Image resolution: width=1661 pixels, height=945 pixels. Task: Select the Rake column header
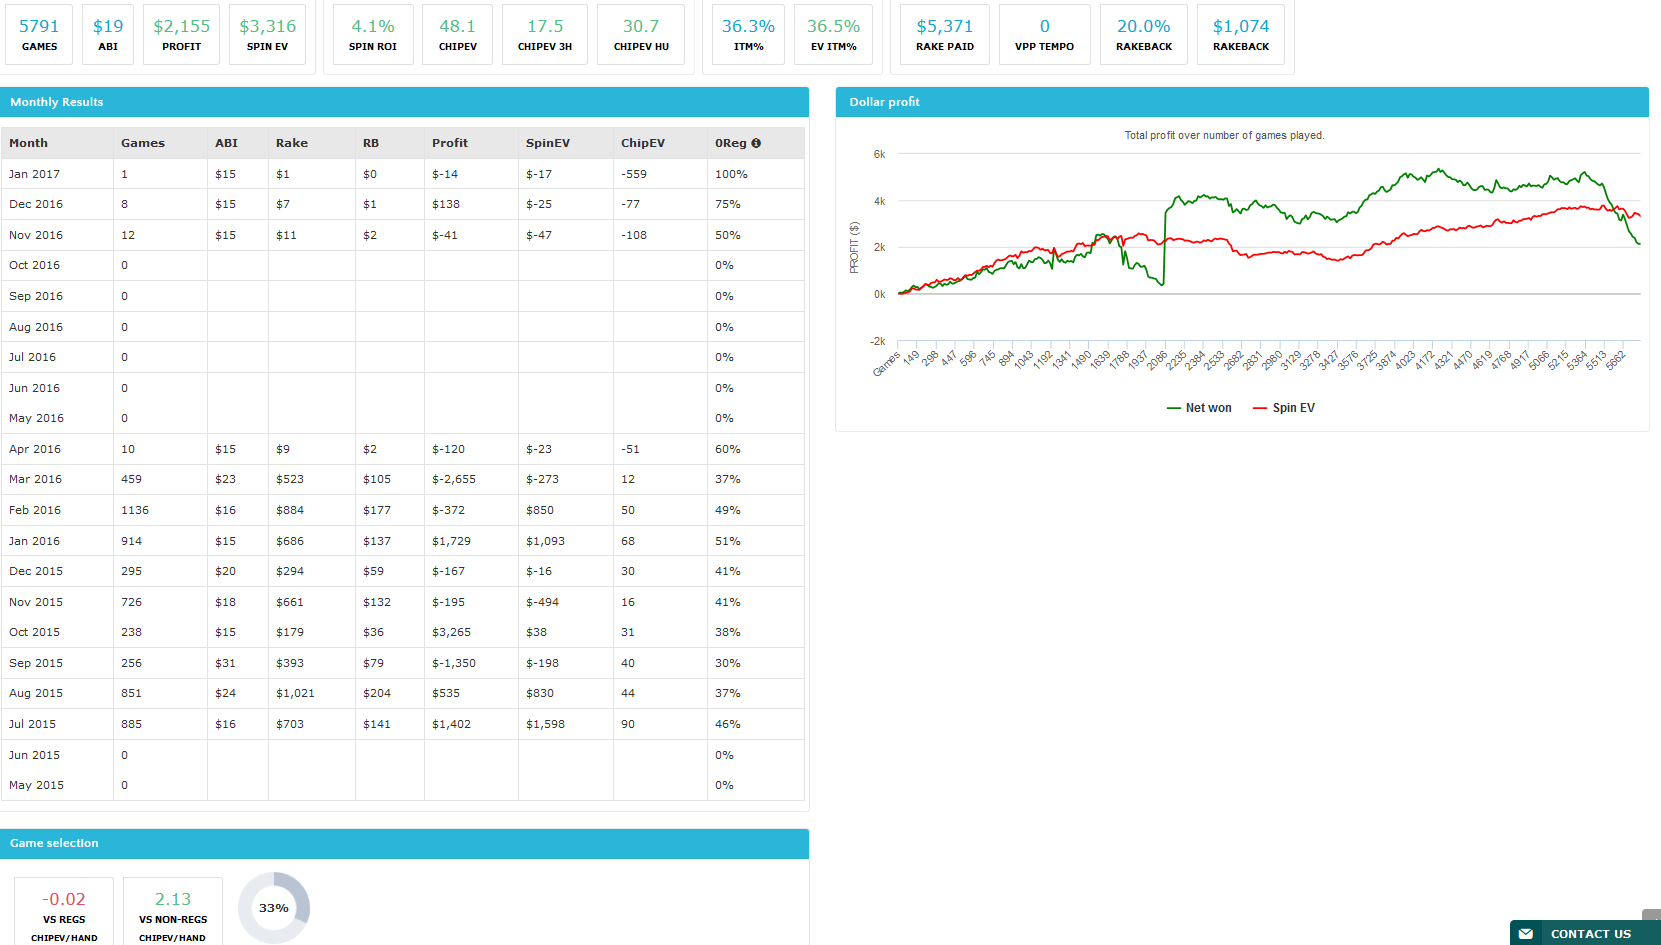click(x=292, y=143)
